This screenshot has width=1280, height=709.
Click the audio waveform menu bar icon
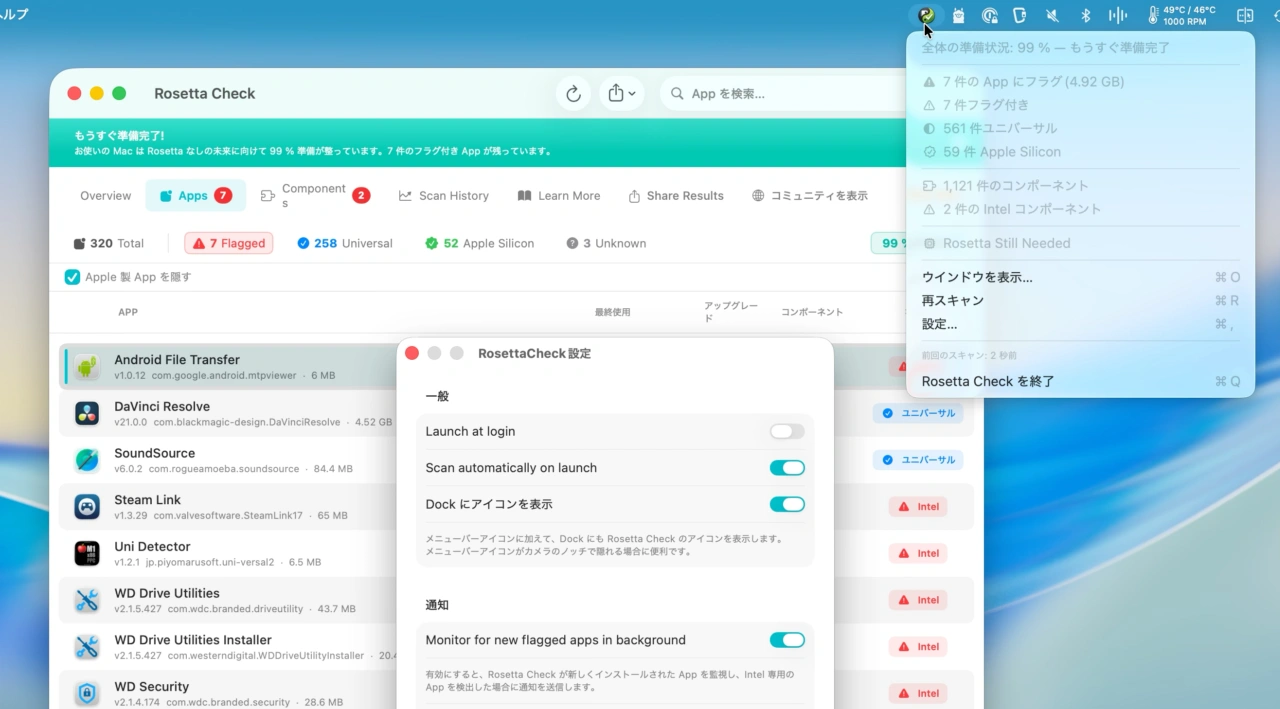(1118, 15)
